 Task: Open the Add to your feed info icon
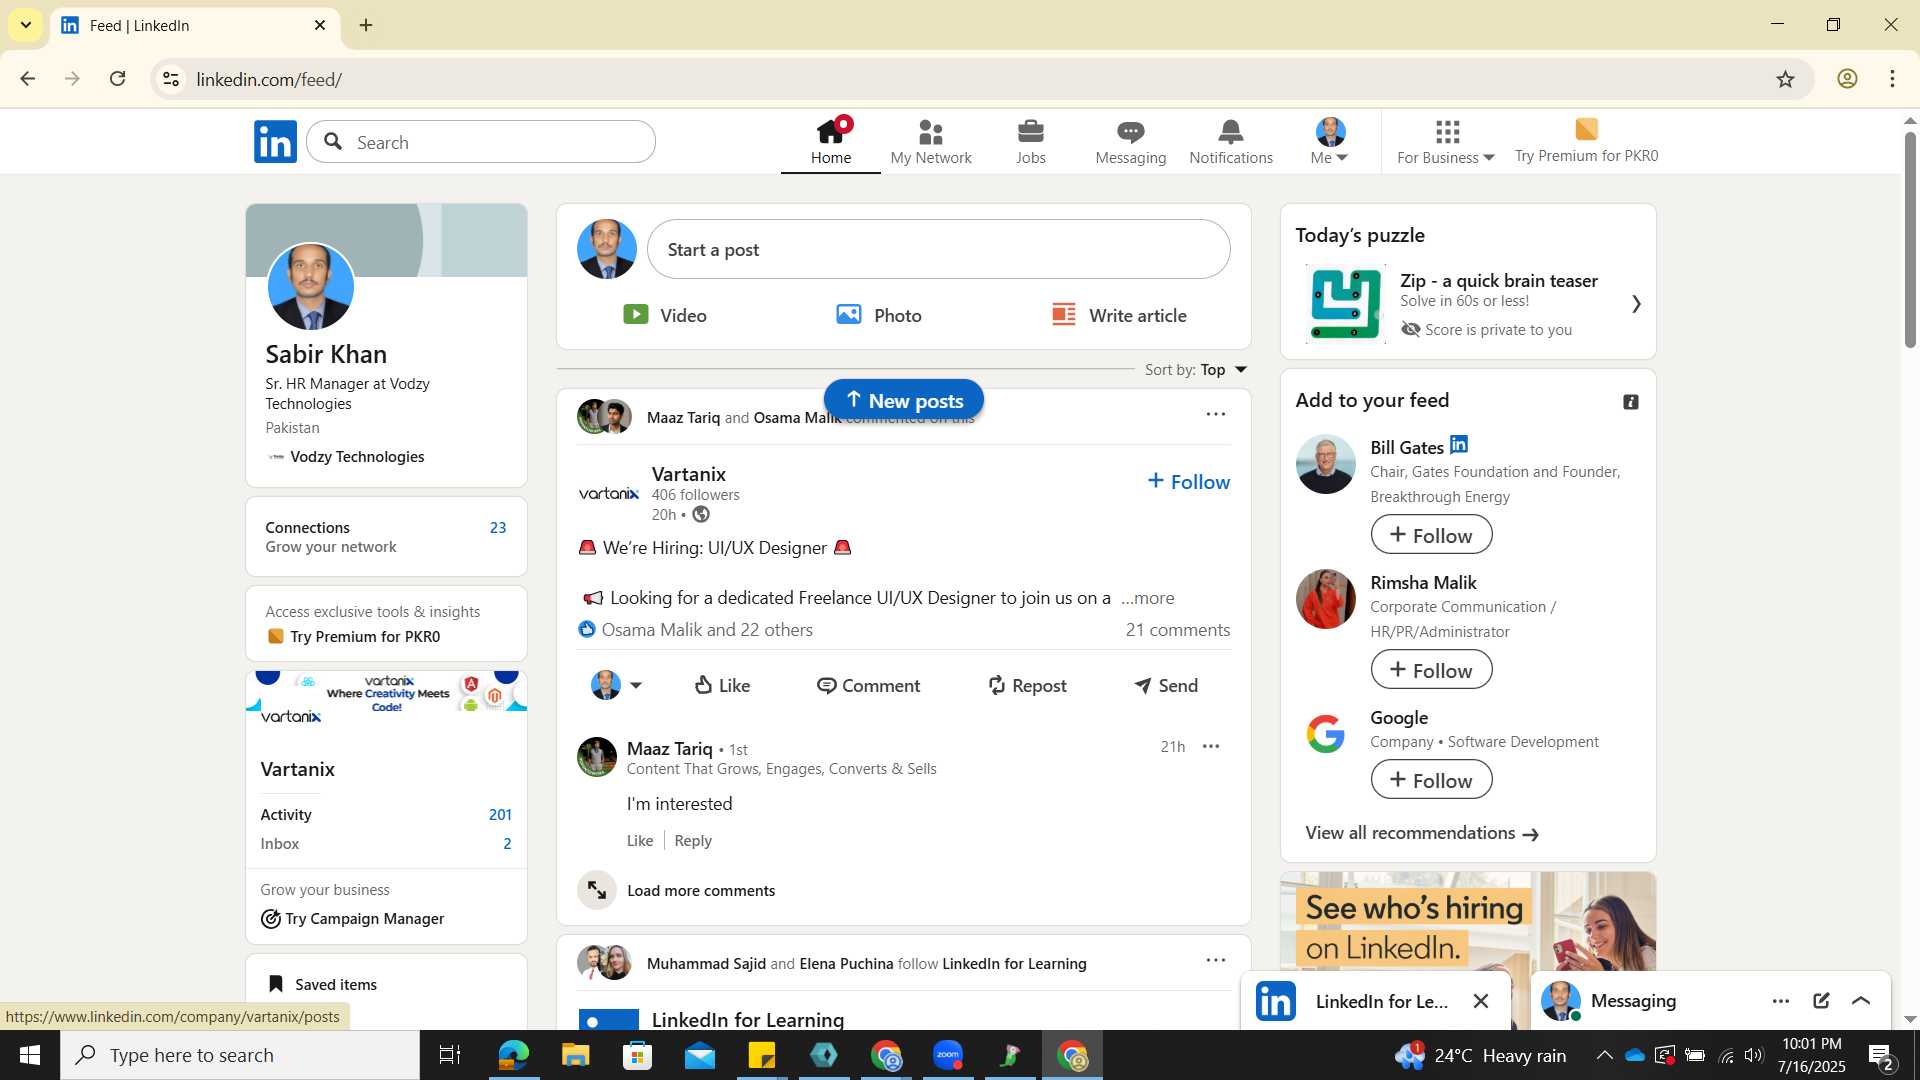pos(1631,402)
